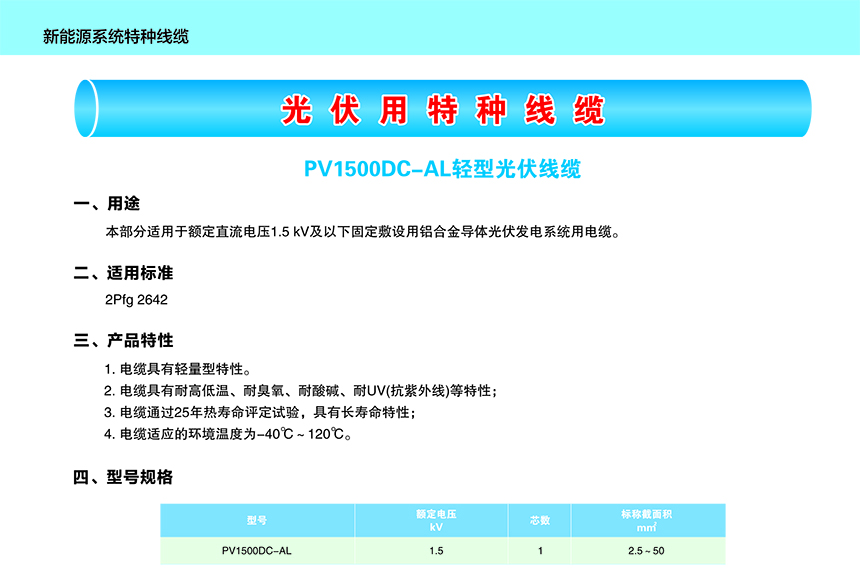
Task: Select the 额定电压 kV table column header
Action: point(436,520)
